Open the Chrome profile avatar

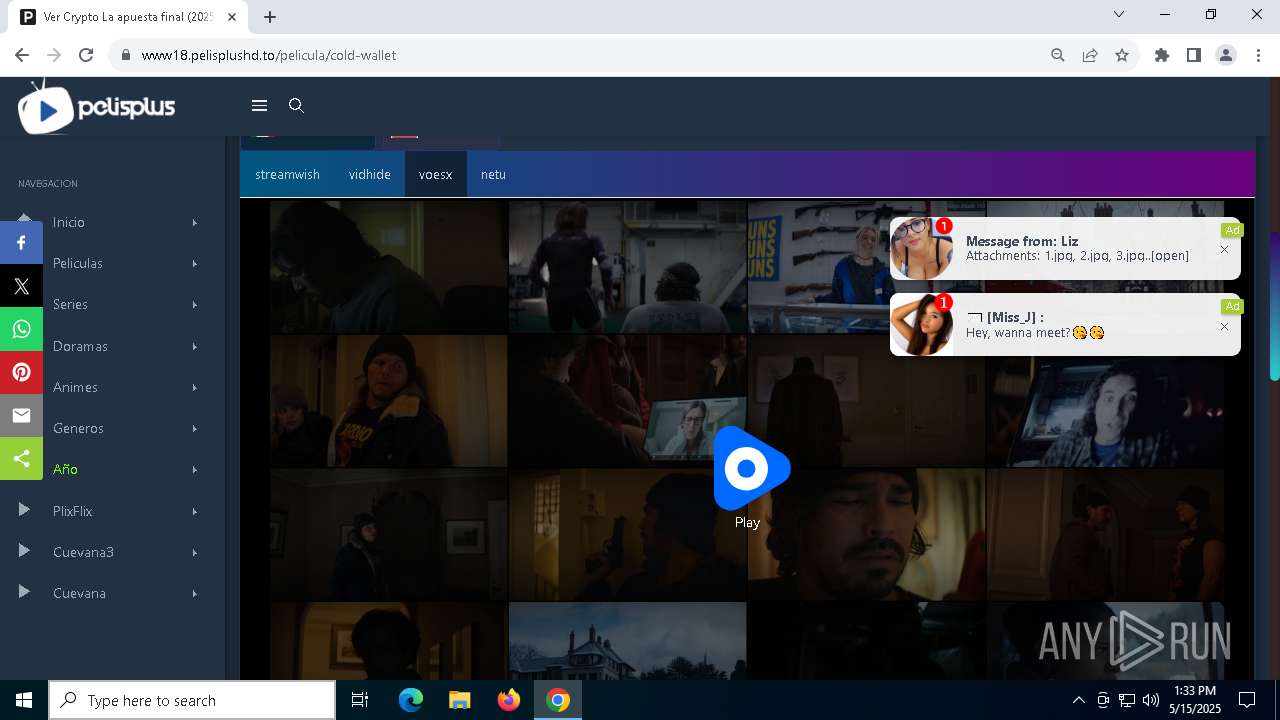pos(1226,55)
